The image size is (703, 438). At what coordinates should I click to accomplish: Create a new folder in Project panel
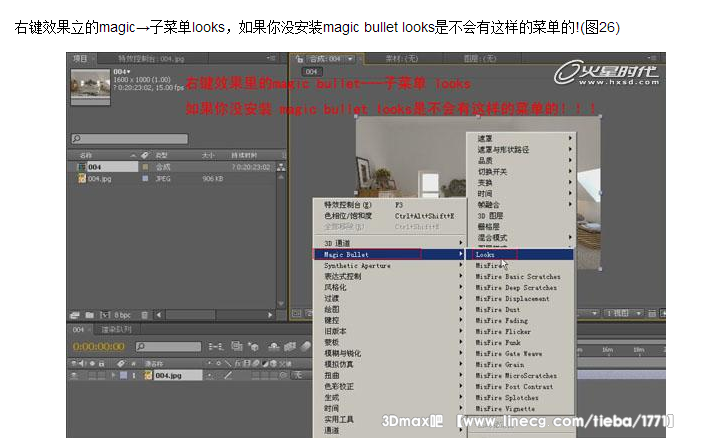(x=90, y=315)
